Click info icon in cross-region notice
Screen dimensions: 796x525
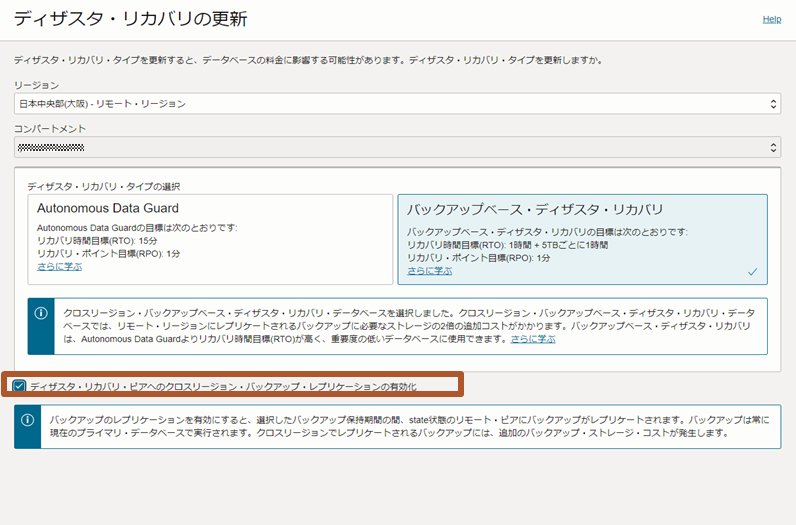[x=41, y=313]
